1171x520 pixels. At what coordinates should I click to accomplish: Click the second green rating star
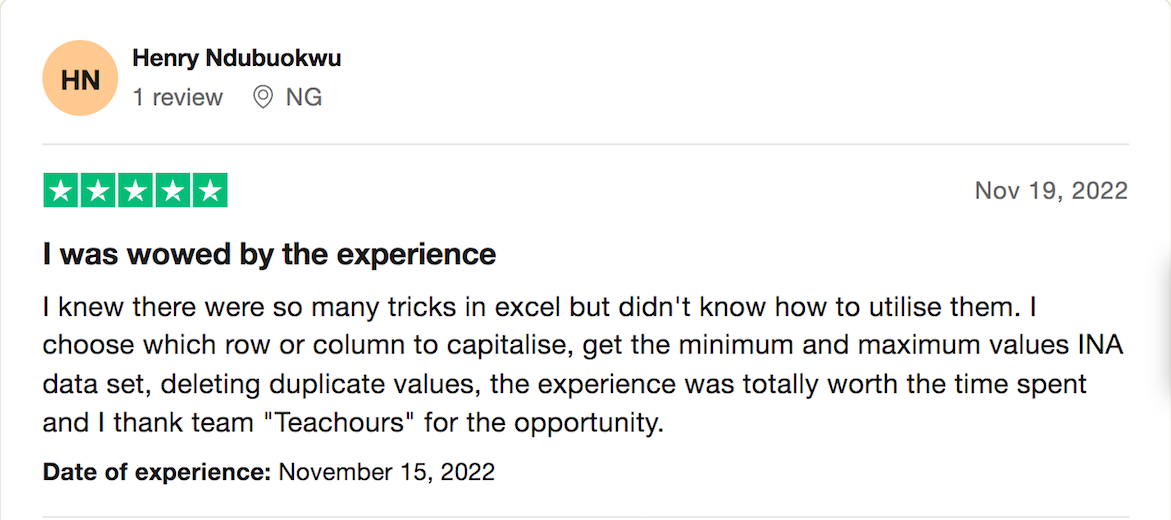tap(99, 191)
